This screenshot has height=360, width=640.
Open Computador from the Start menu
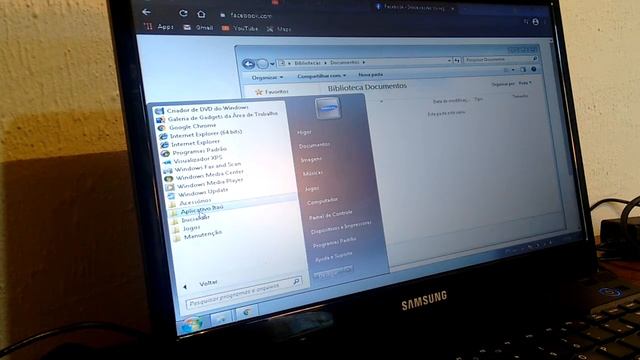(x=322, y=201)
